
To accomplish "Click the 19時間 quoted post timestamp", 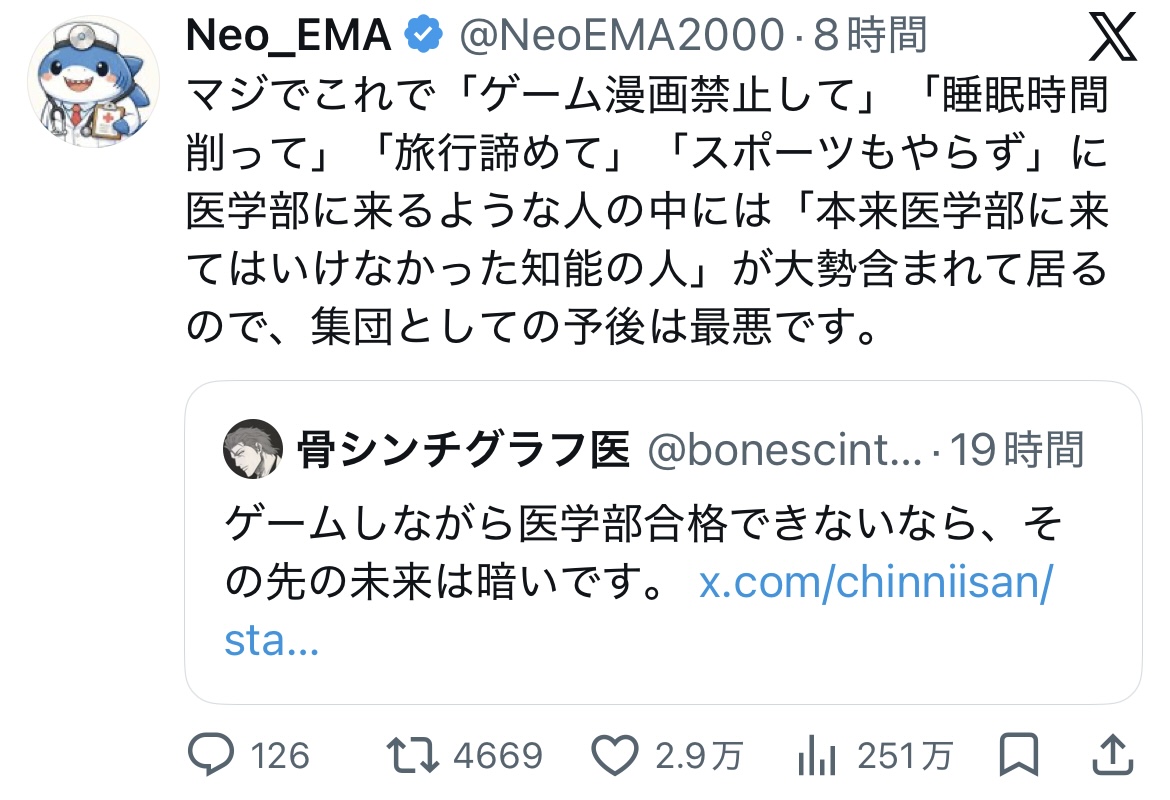I will click(x=1016, y=451).
